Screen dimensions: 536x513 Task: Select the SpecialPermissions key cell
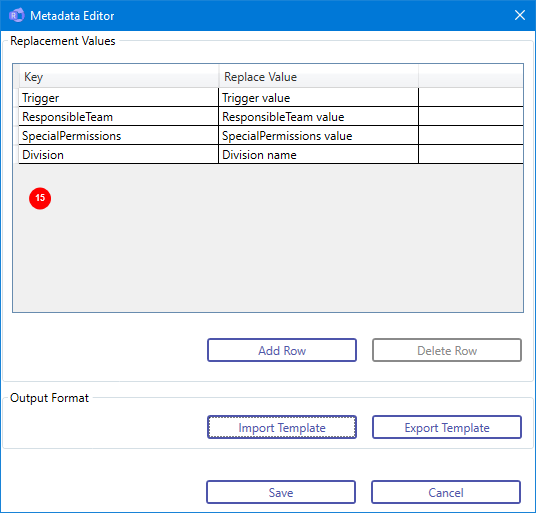click(x=119, y=136)
